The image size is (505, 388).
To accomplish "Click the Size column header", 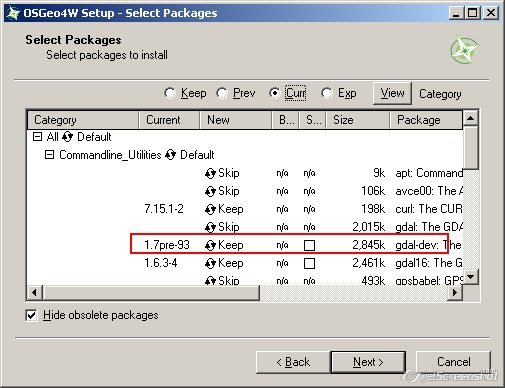I will coord(357,120).
